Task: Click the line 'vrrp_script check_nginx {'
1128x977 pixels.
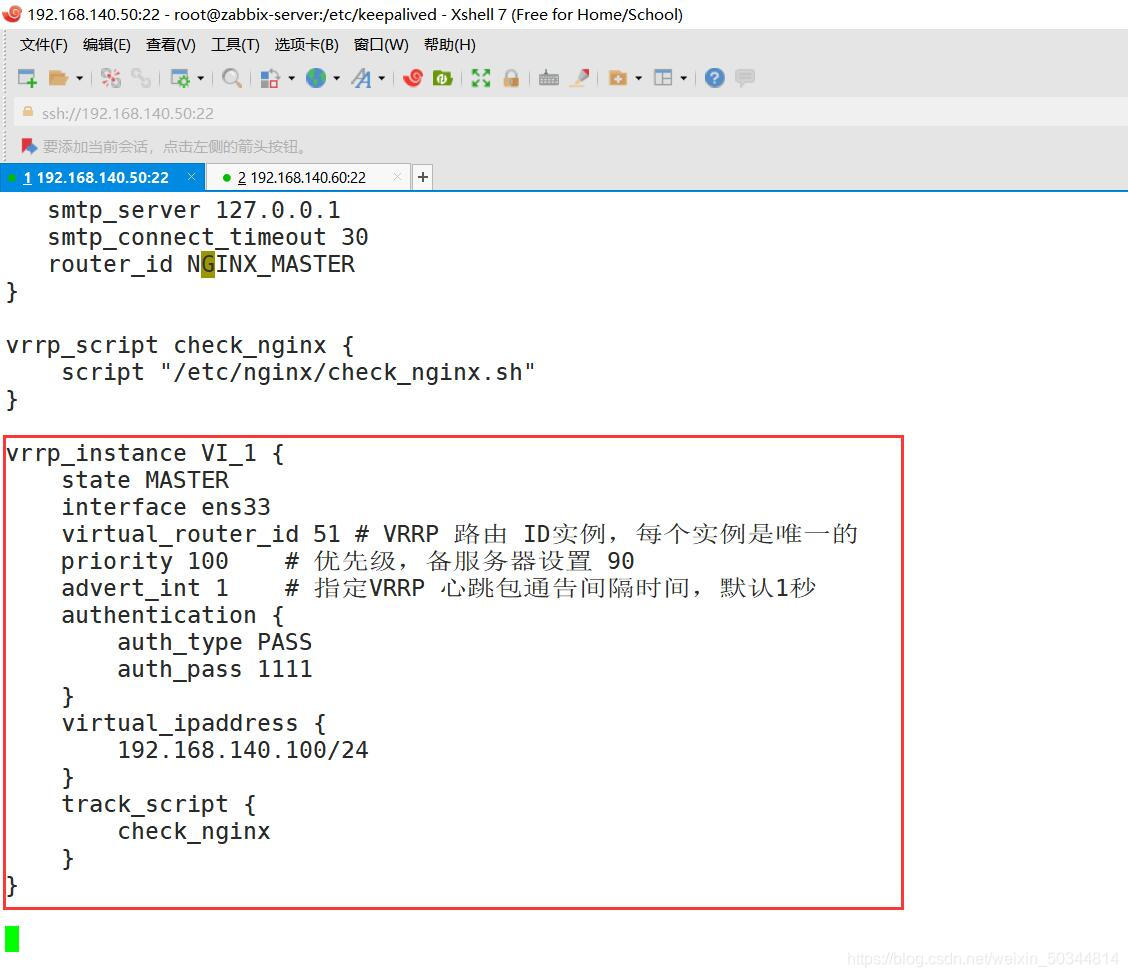Action: pyautogui.click(x=180, y=345)
